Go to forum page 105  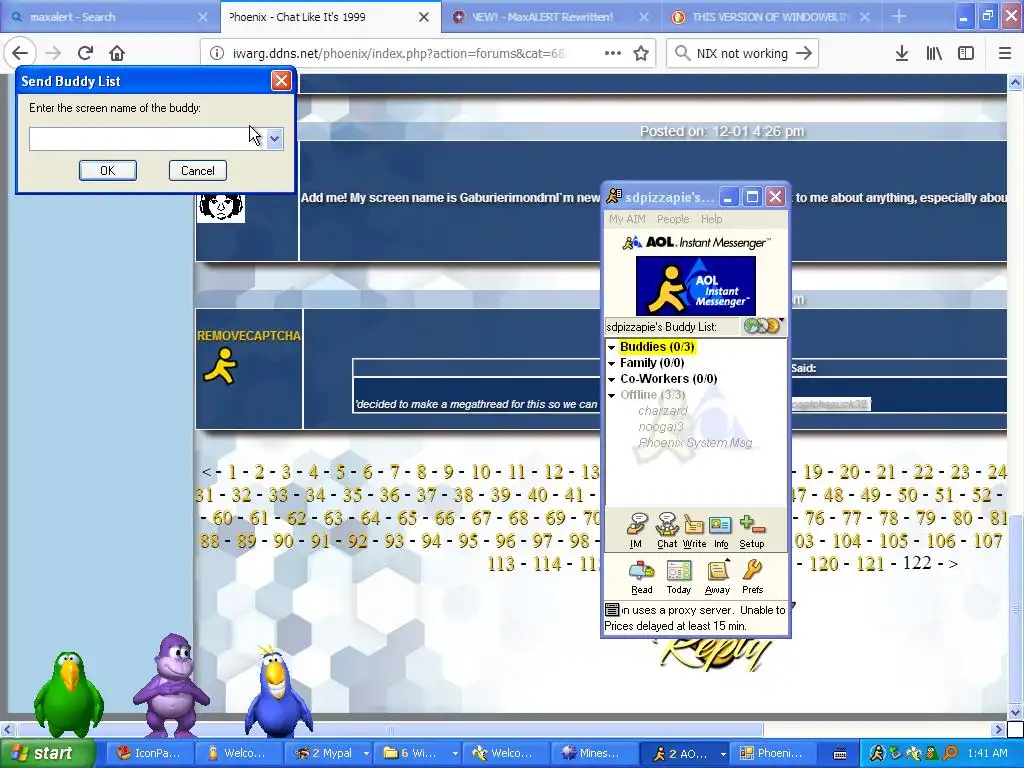pos(893,541)
